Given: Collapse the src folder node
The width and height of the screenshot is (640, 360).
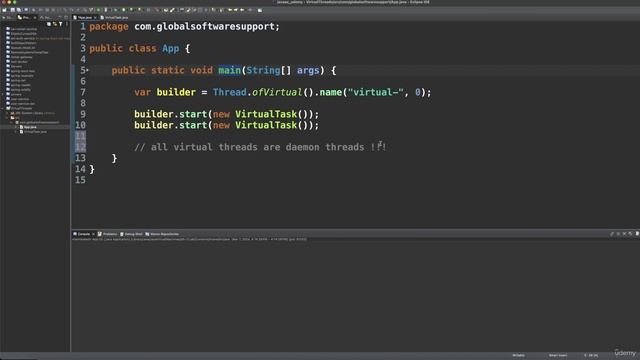Looking at the screenshot, I should 7,118.
